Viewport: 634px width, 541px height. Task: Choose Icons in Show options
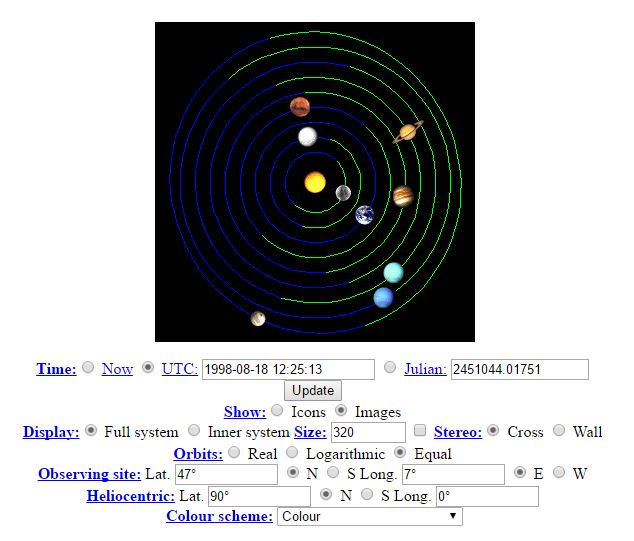tap(277, 410)
